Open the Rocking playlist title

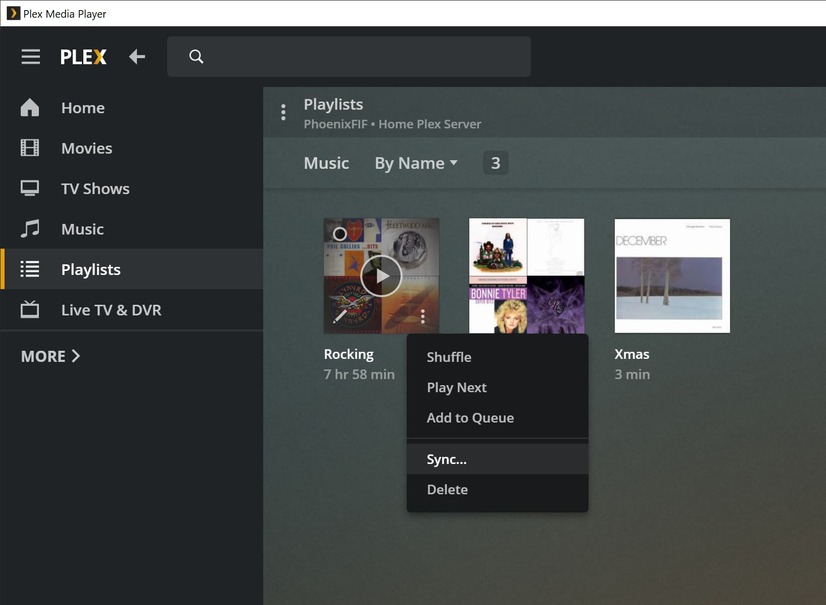(x=349, y=354)
